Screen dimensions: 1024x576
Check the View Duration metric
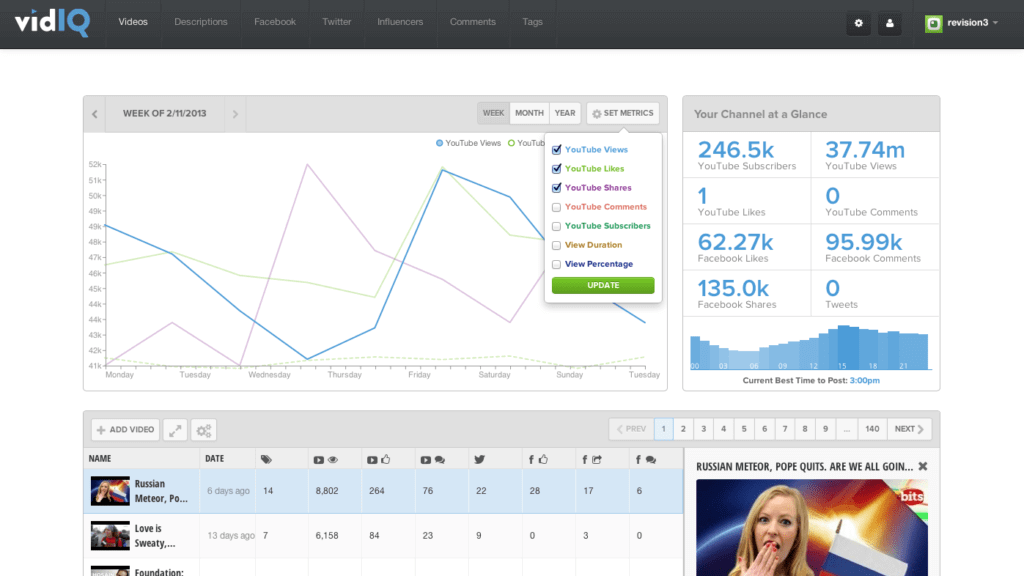pyautogui.click(x=556, y=245)
